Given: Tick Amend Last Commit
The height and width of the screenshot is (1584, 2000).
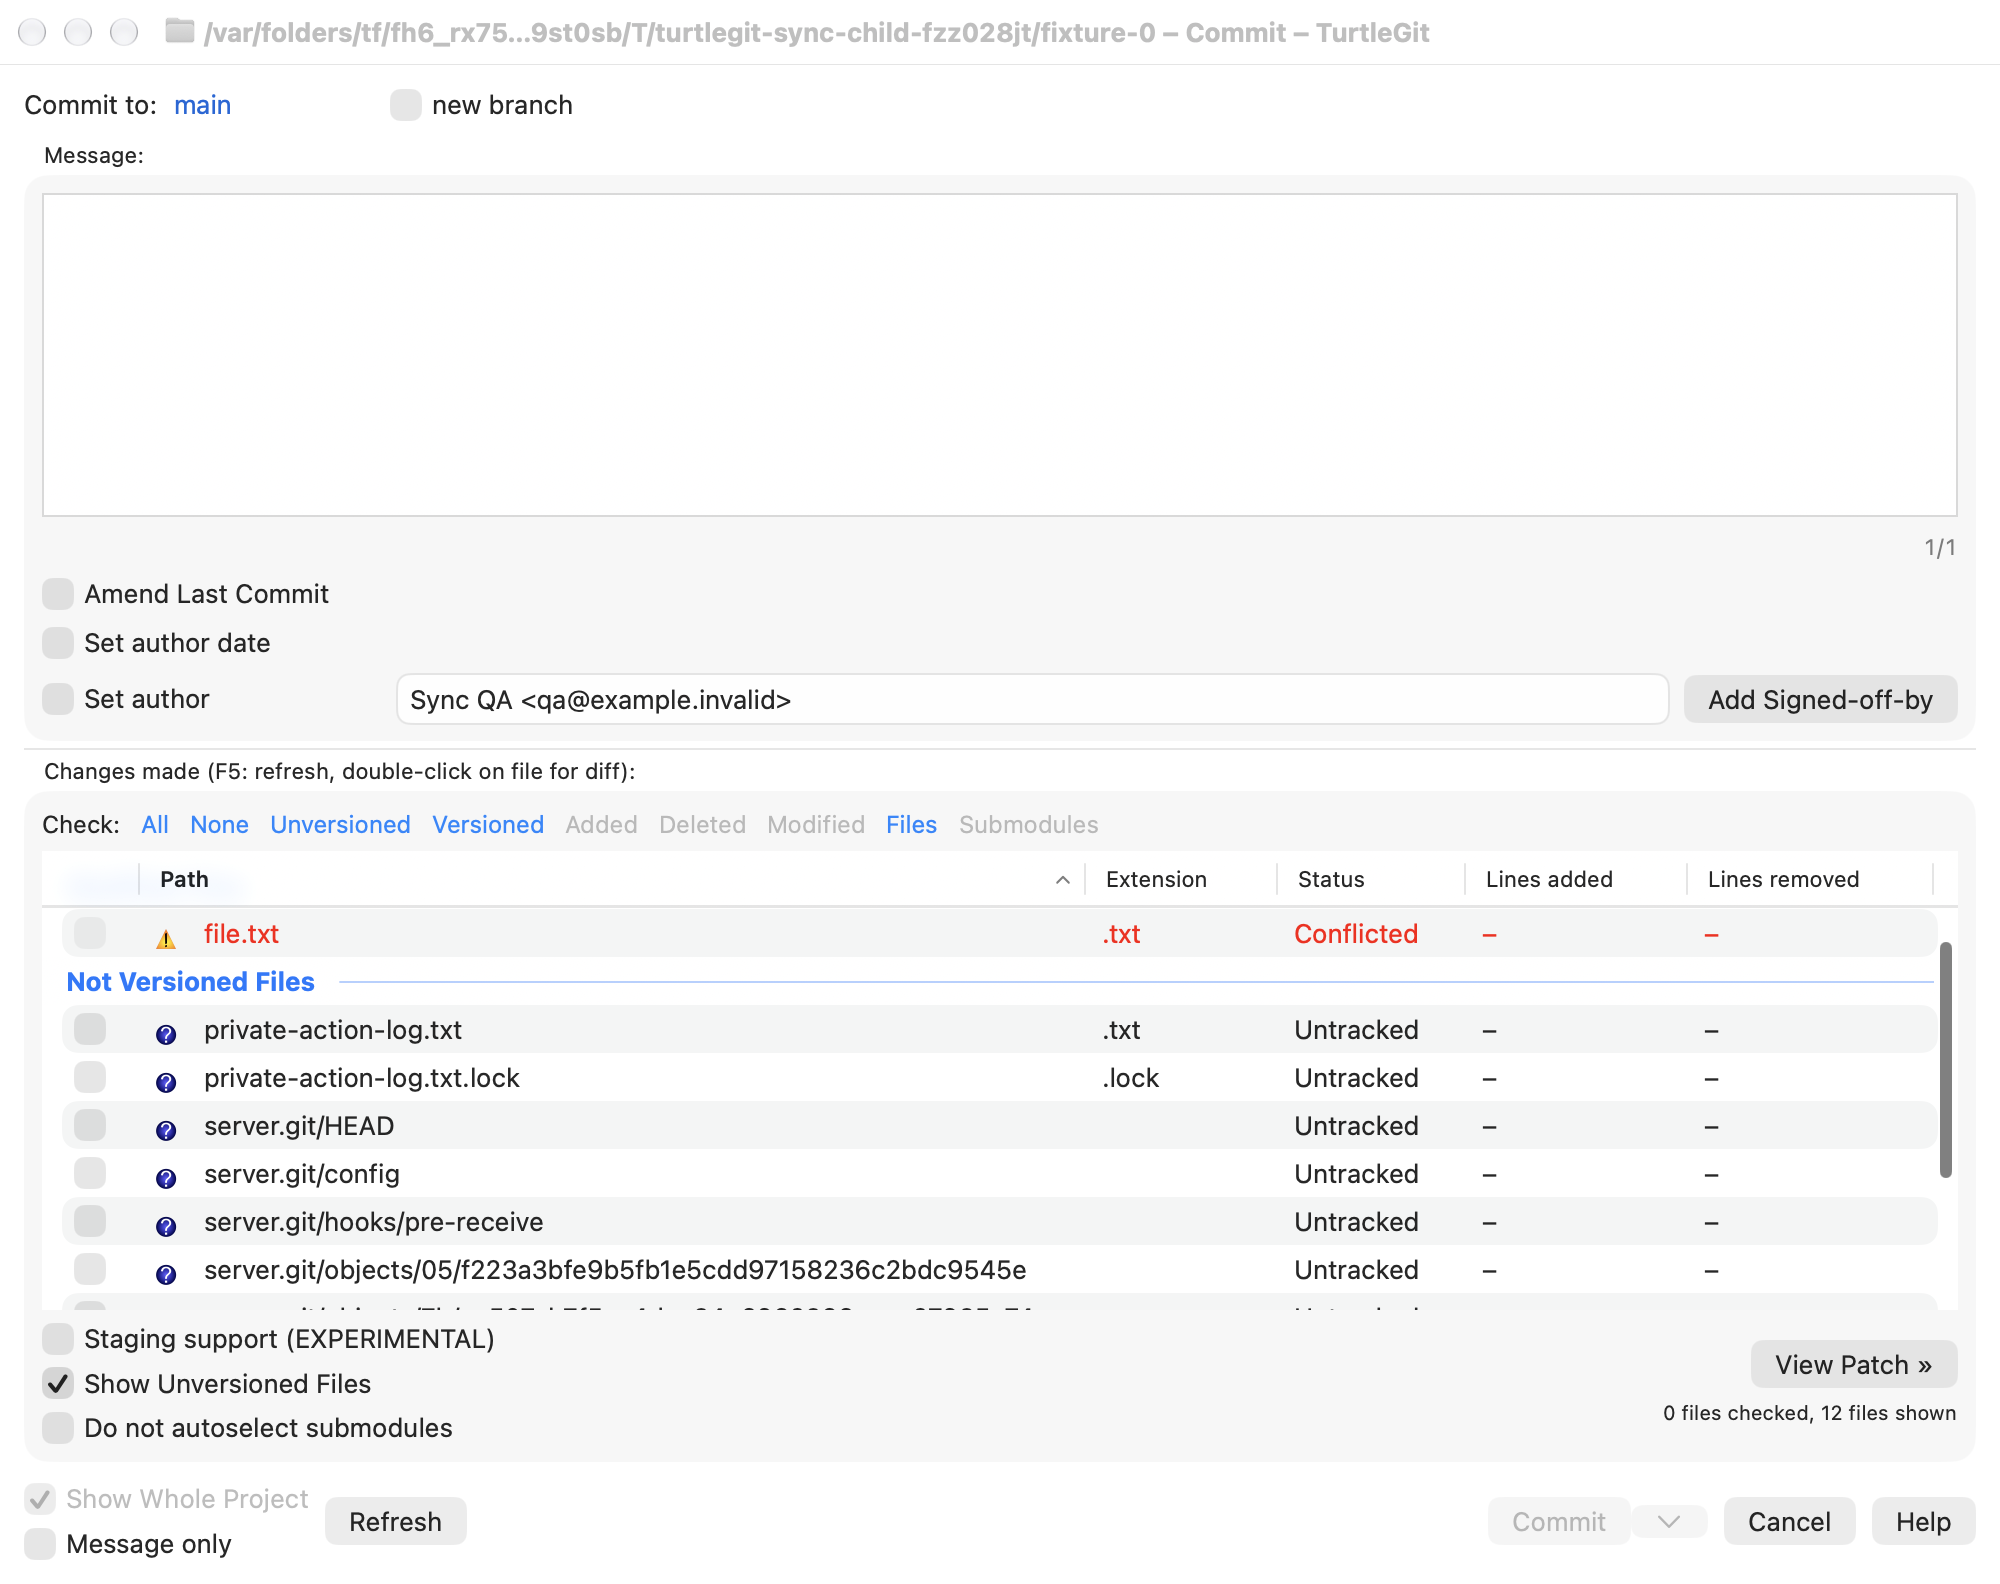Looking at the screenshot, I should coord(58,594).
